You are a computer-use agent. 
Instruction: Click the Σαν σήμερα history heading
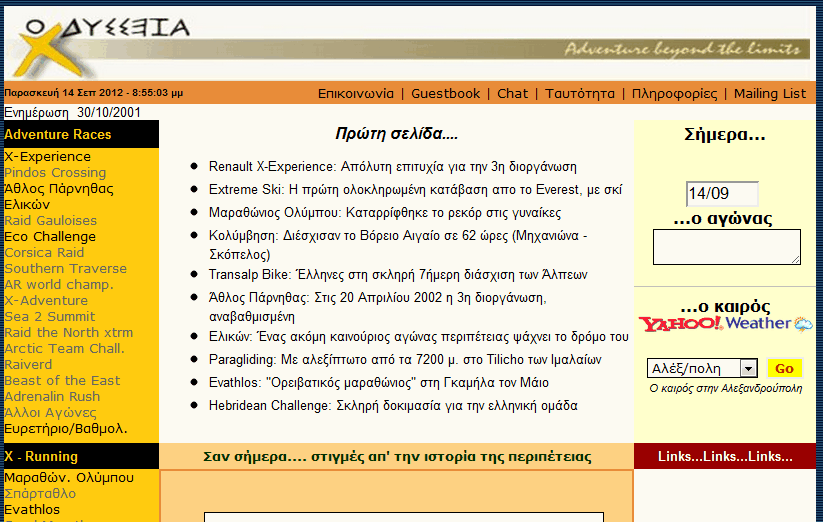397,456
